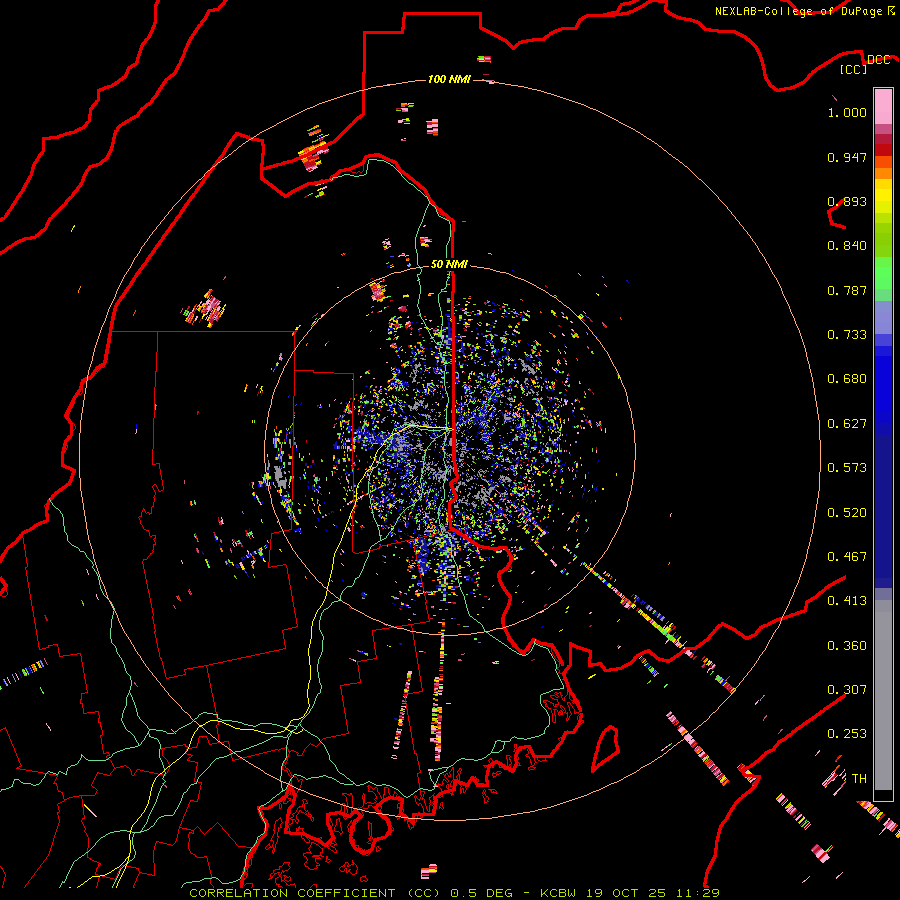The width and height of the screenshot is (900, 900).
Task: Click the gray segment of the color bar
Action: click(883, 695)
